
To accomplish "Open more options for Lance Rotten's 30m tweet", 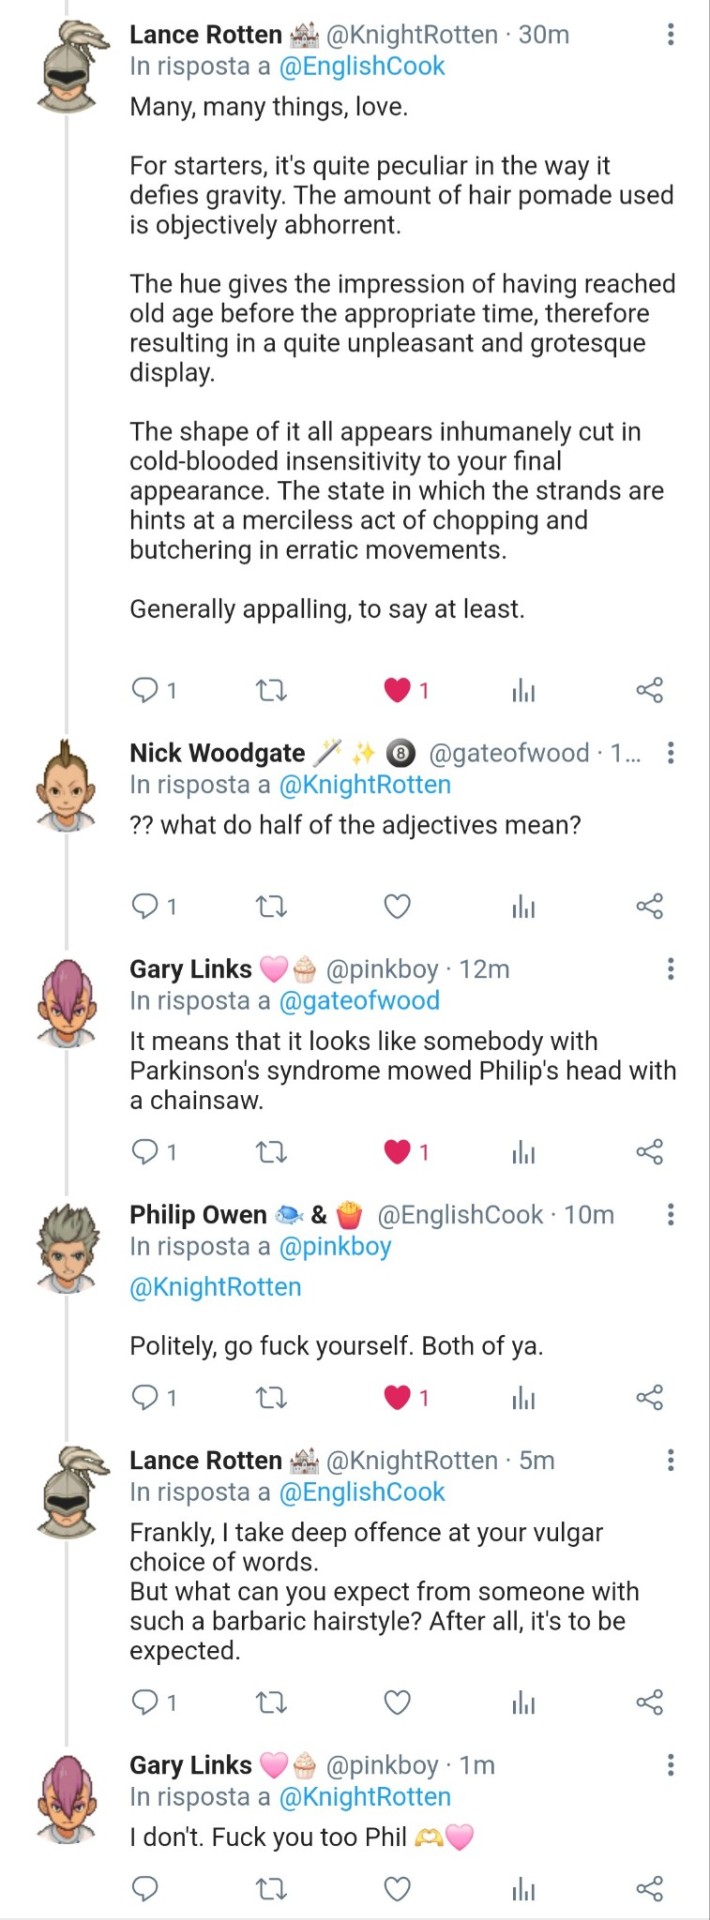I will [x=670, y=35].
